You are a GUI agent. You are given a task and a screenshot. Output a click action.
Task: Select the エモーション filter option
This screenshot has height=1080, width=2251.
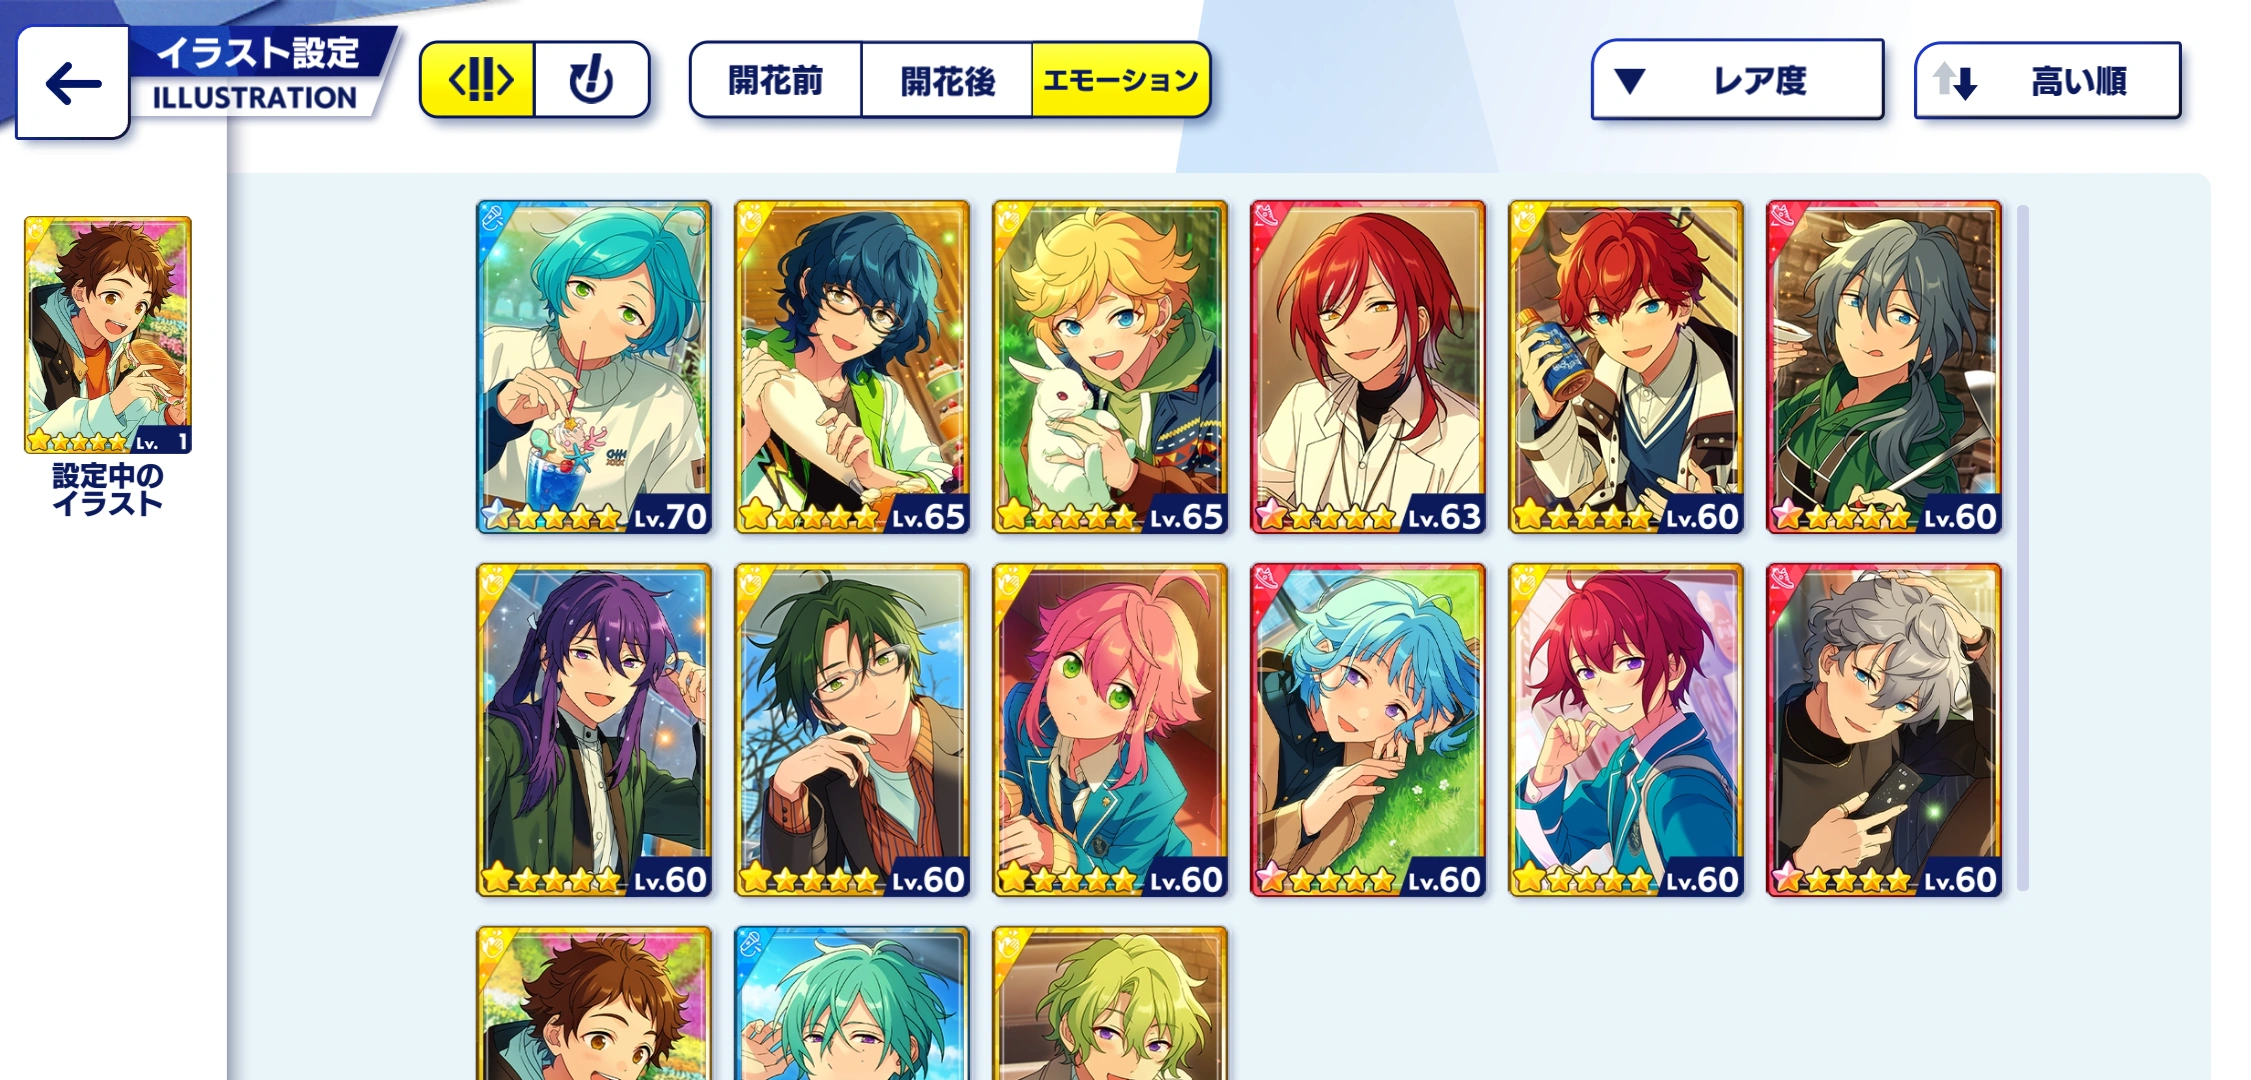click(x=1121, y=80)
